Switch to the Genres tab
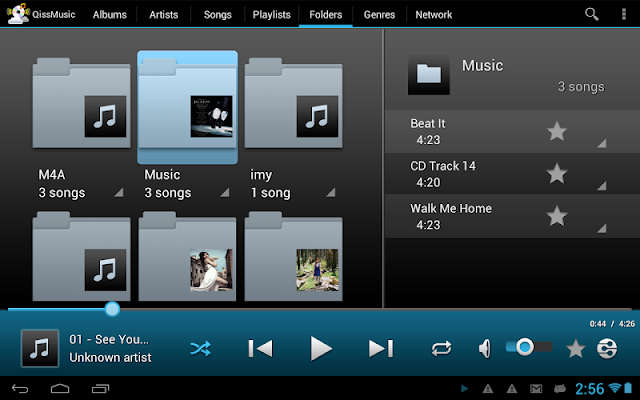Screen dimensions: 640x400 point(379,15)
